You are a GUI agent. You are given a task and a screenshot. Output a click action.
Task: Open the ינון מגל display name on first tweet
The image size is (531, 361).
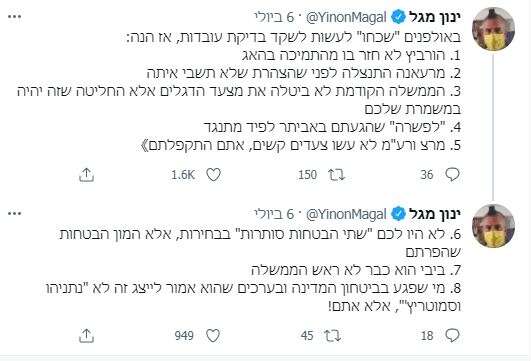pos(435,17)
